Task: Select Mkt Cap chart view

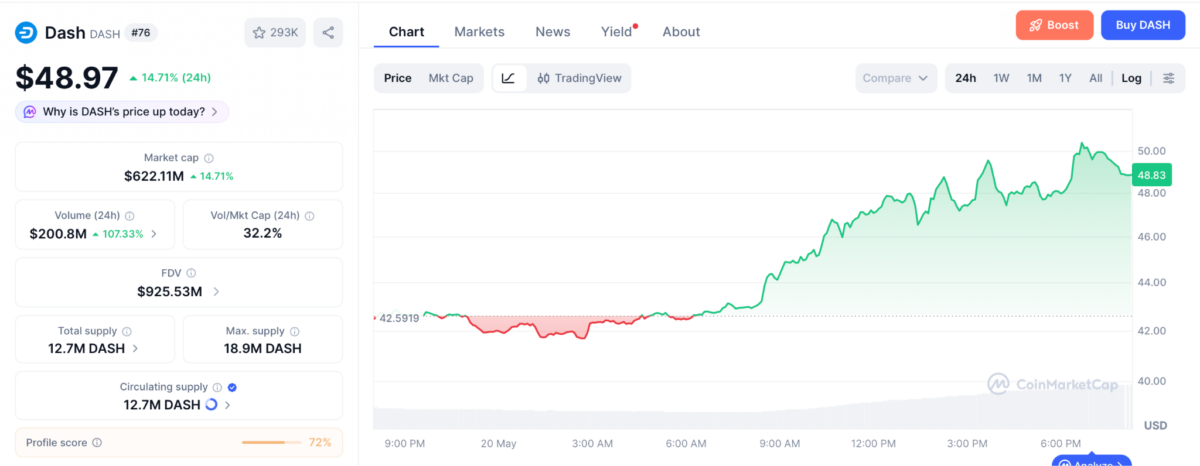Action: 451,78
